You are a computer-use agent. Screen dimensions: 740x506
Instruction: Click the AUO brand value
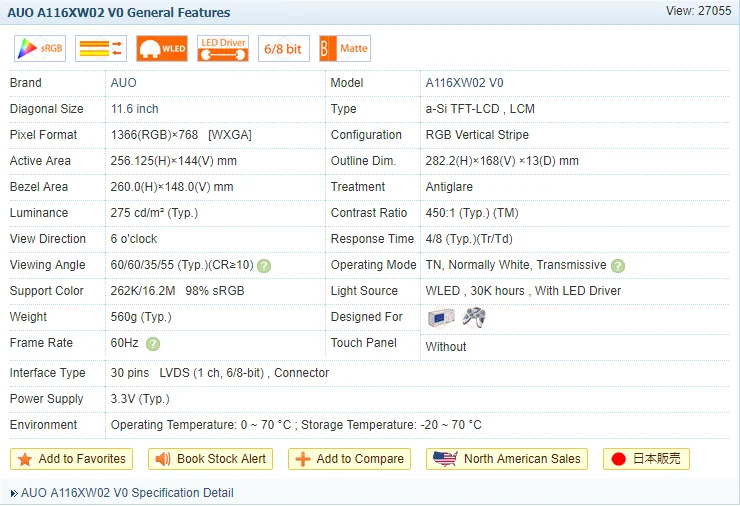124,83
